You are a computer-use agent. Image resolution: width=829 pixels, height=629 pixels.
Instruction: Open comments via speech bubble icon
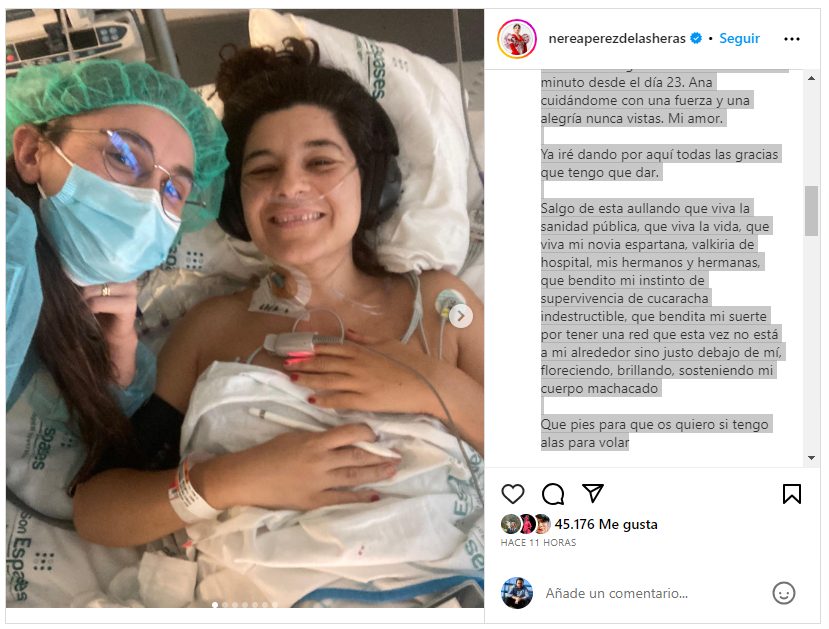pyautogui.click(x=553, y=494)
